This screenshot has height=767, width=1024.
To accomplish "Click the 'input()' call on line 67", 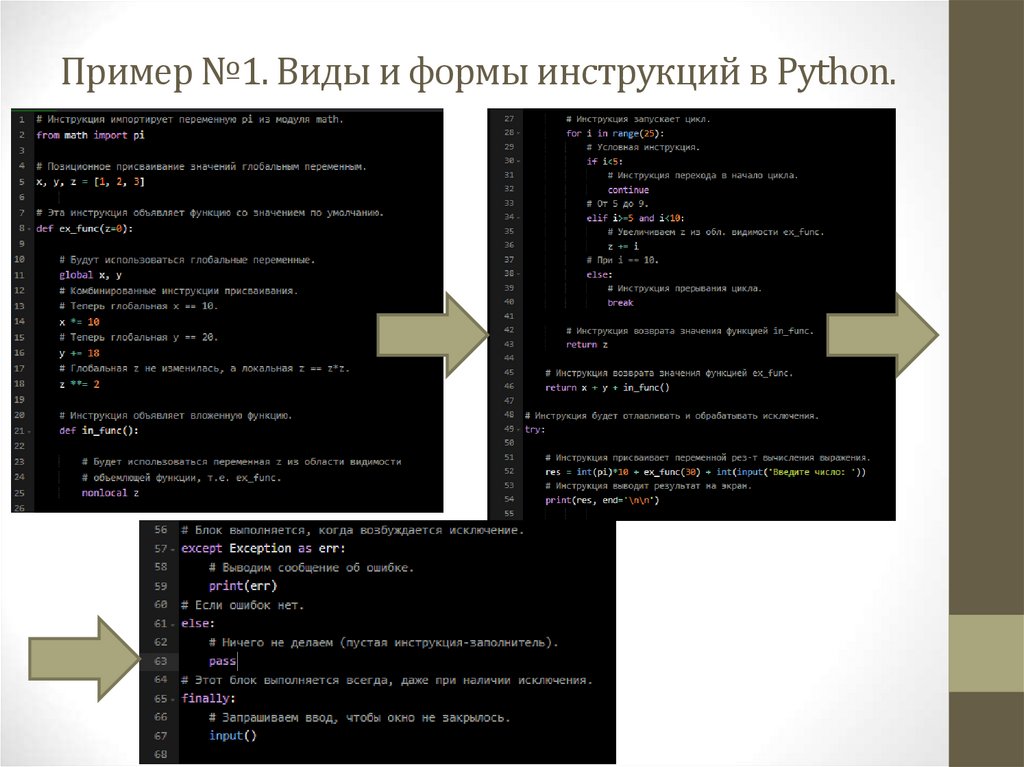I will point(232,736).
